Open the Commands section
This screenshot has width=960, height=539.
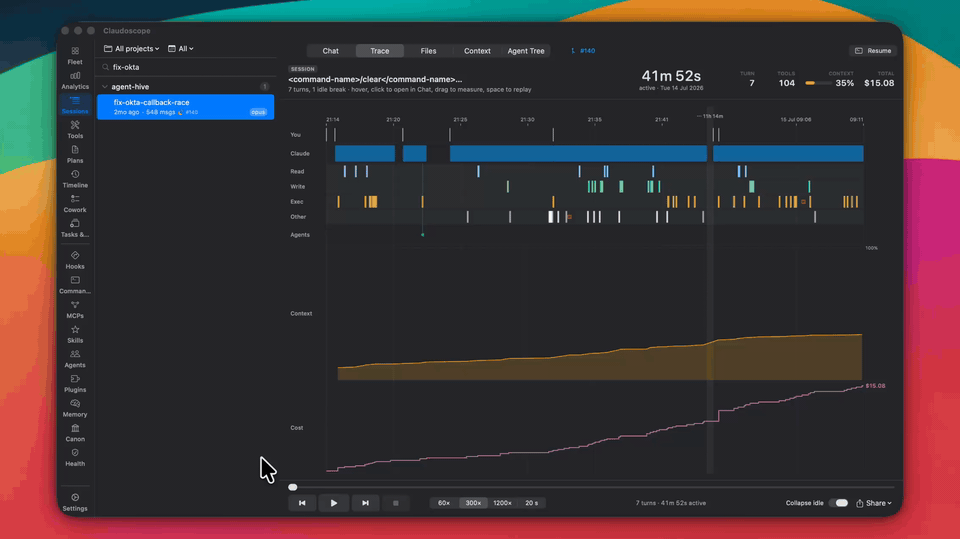click(x=75, y=285)
